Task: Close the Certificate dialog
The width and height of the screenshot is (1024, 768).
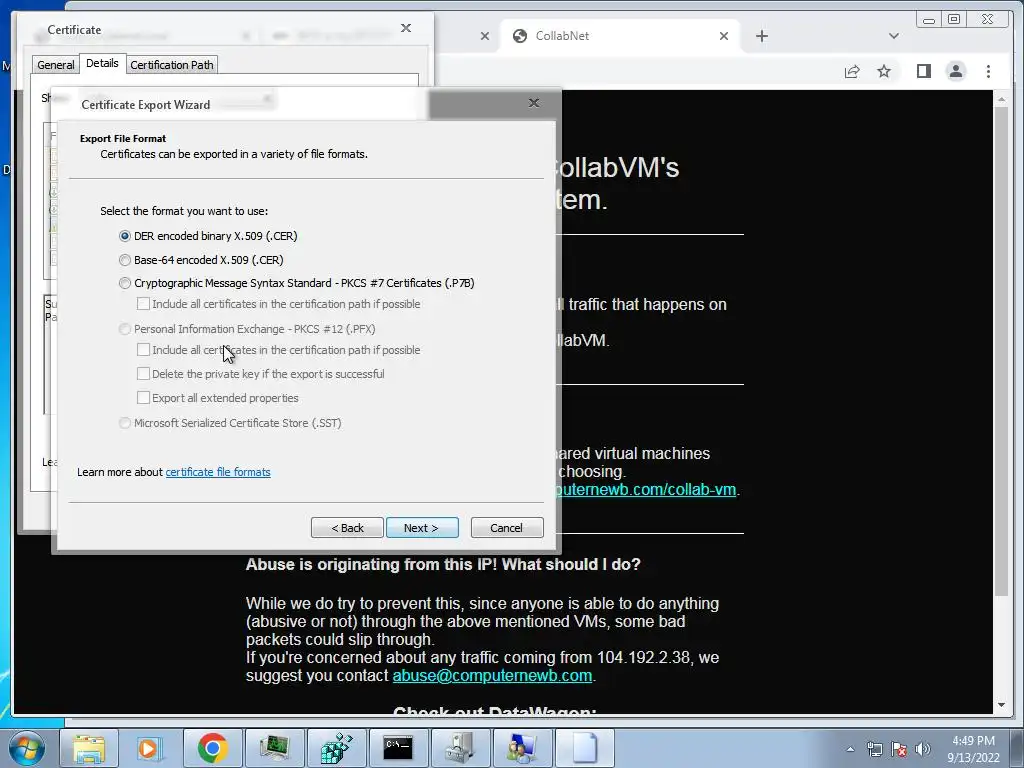Action: pyautogui.click(x=406, y=28)
